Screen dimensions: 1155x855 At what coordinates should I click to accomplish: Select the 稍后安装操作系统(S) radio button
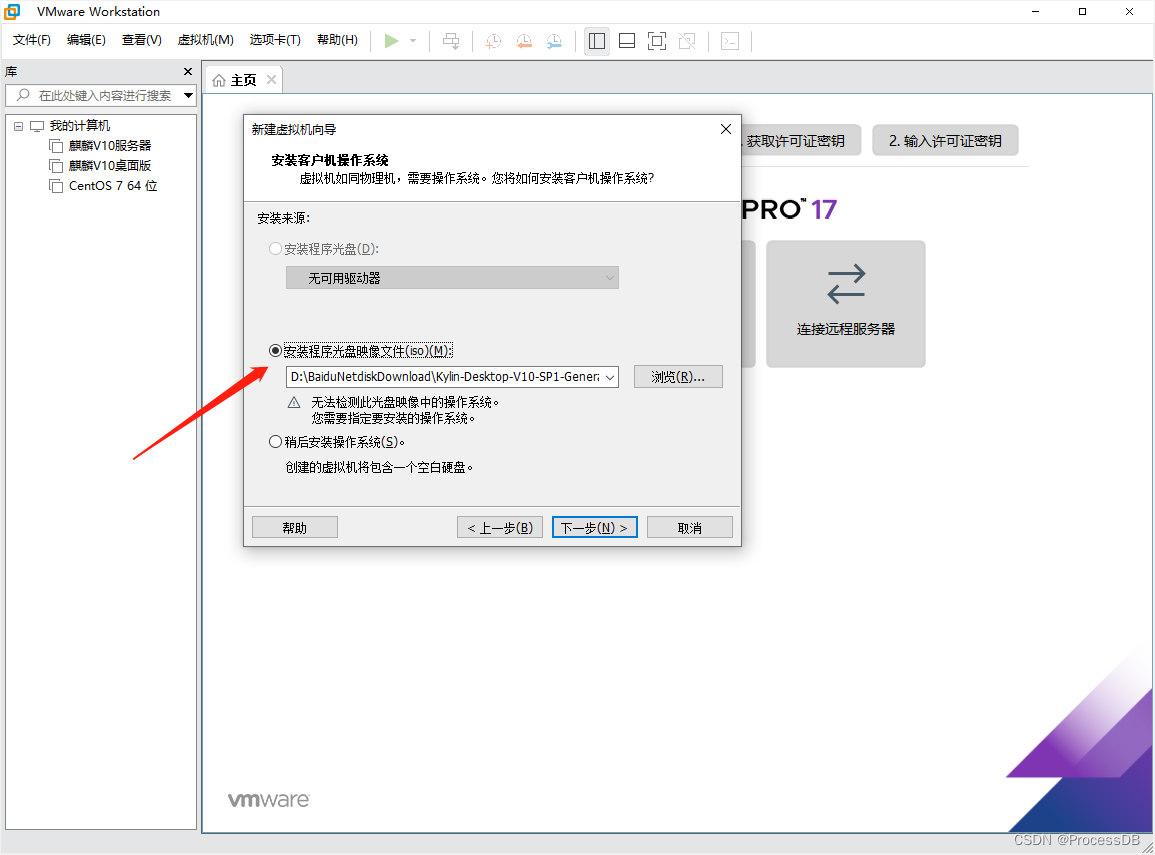pos(275,442)
